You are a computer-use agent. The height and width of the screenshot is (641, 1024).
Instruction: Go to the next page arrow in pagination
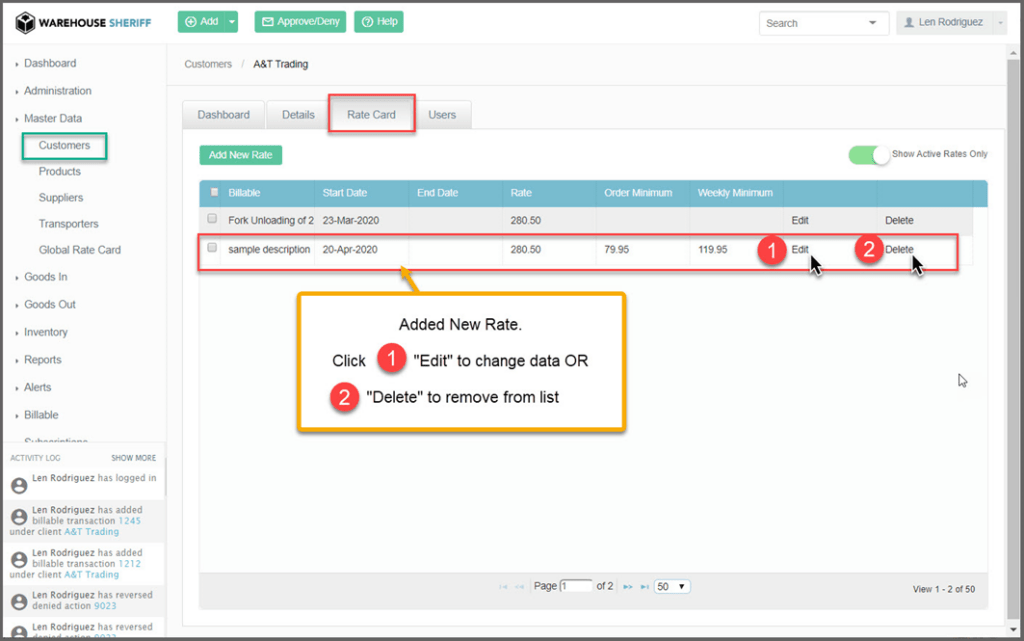pos(628,587)
